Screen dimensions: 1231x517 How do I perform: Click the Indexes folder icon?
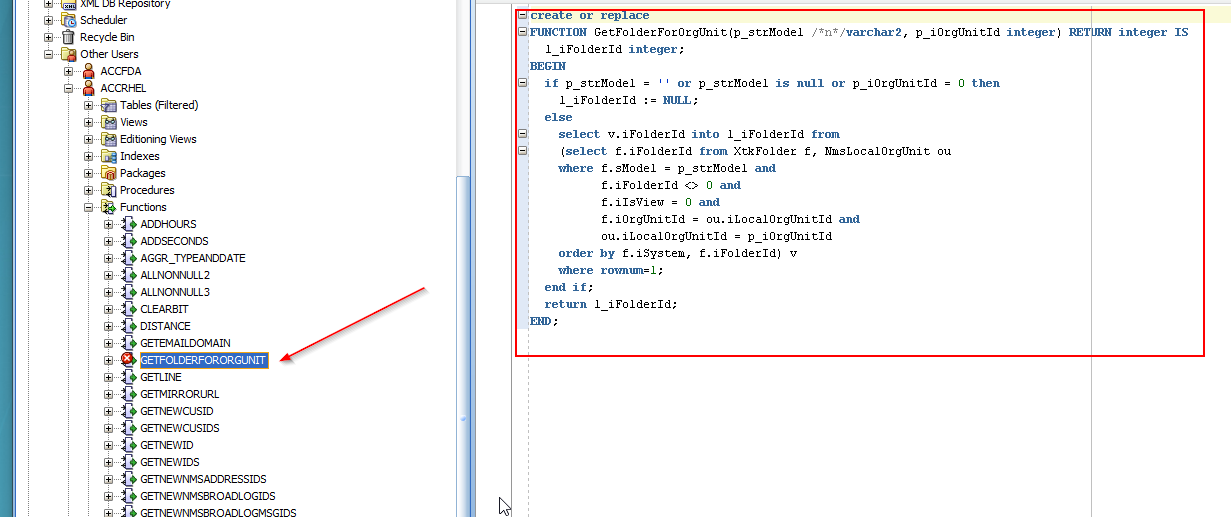(x=109, y=156)
